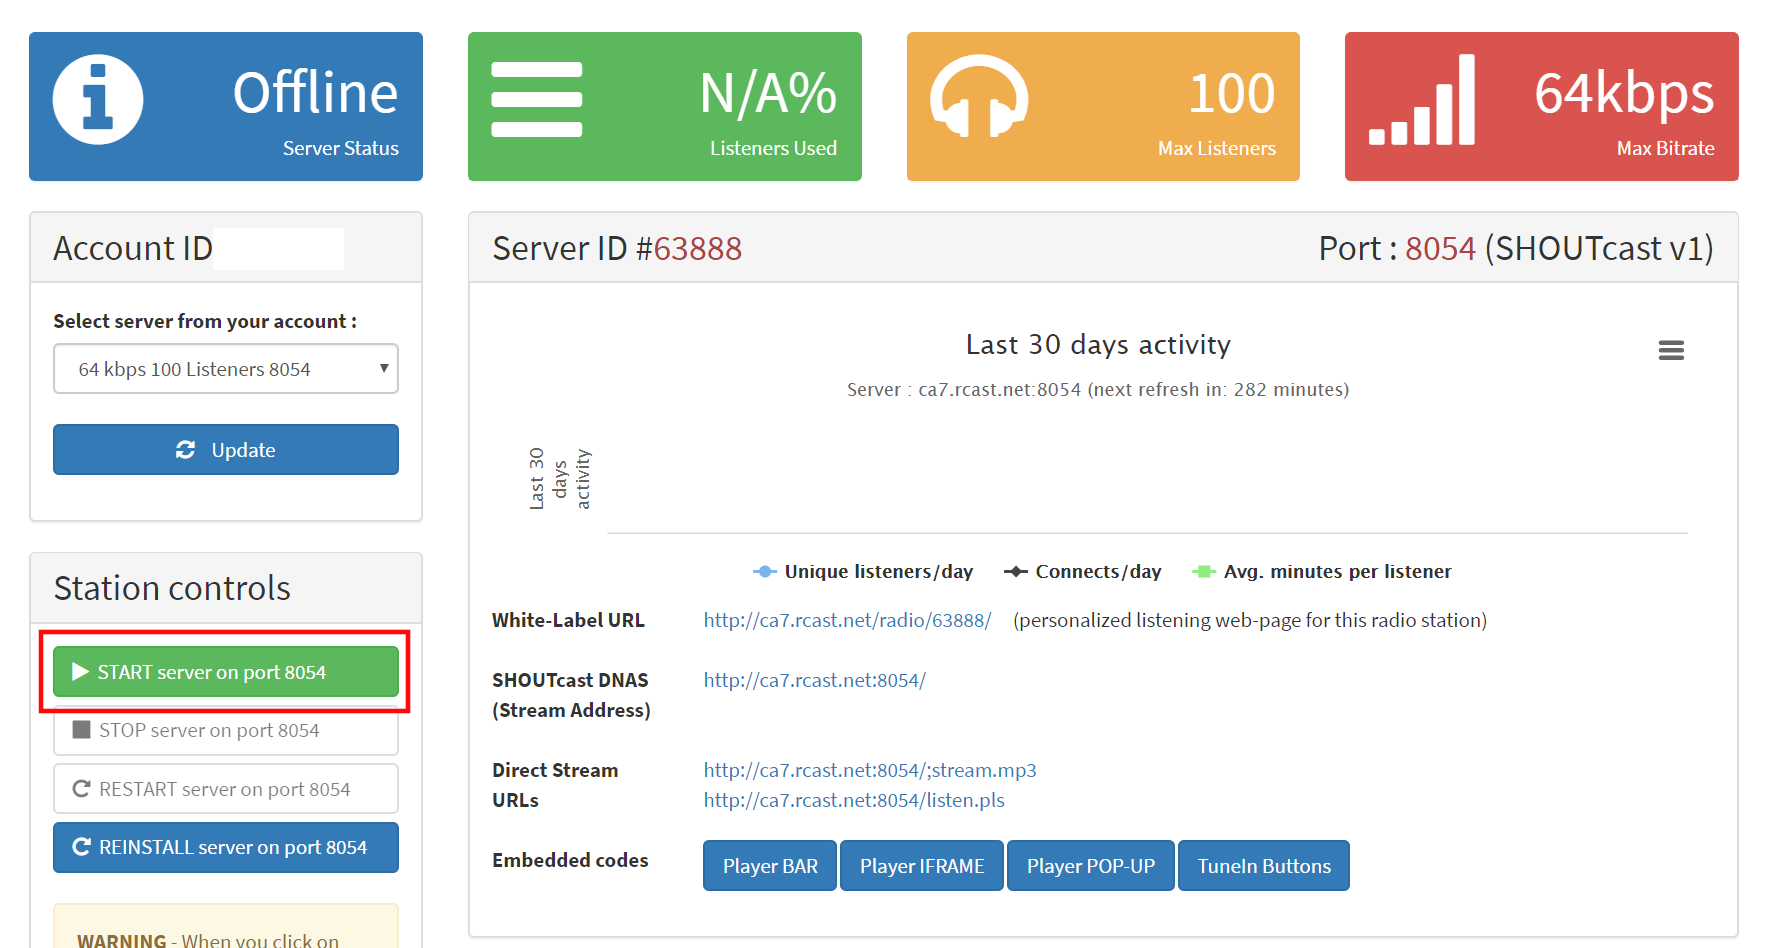Open the White-Label URL link
Viewport: 1766px width, 948px height.
click(846, 620)
